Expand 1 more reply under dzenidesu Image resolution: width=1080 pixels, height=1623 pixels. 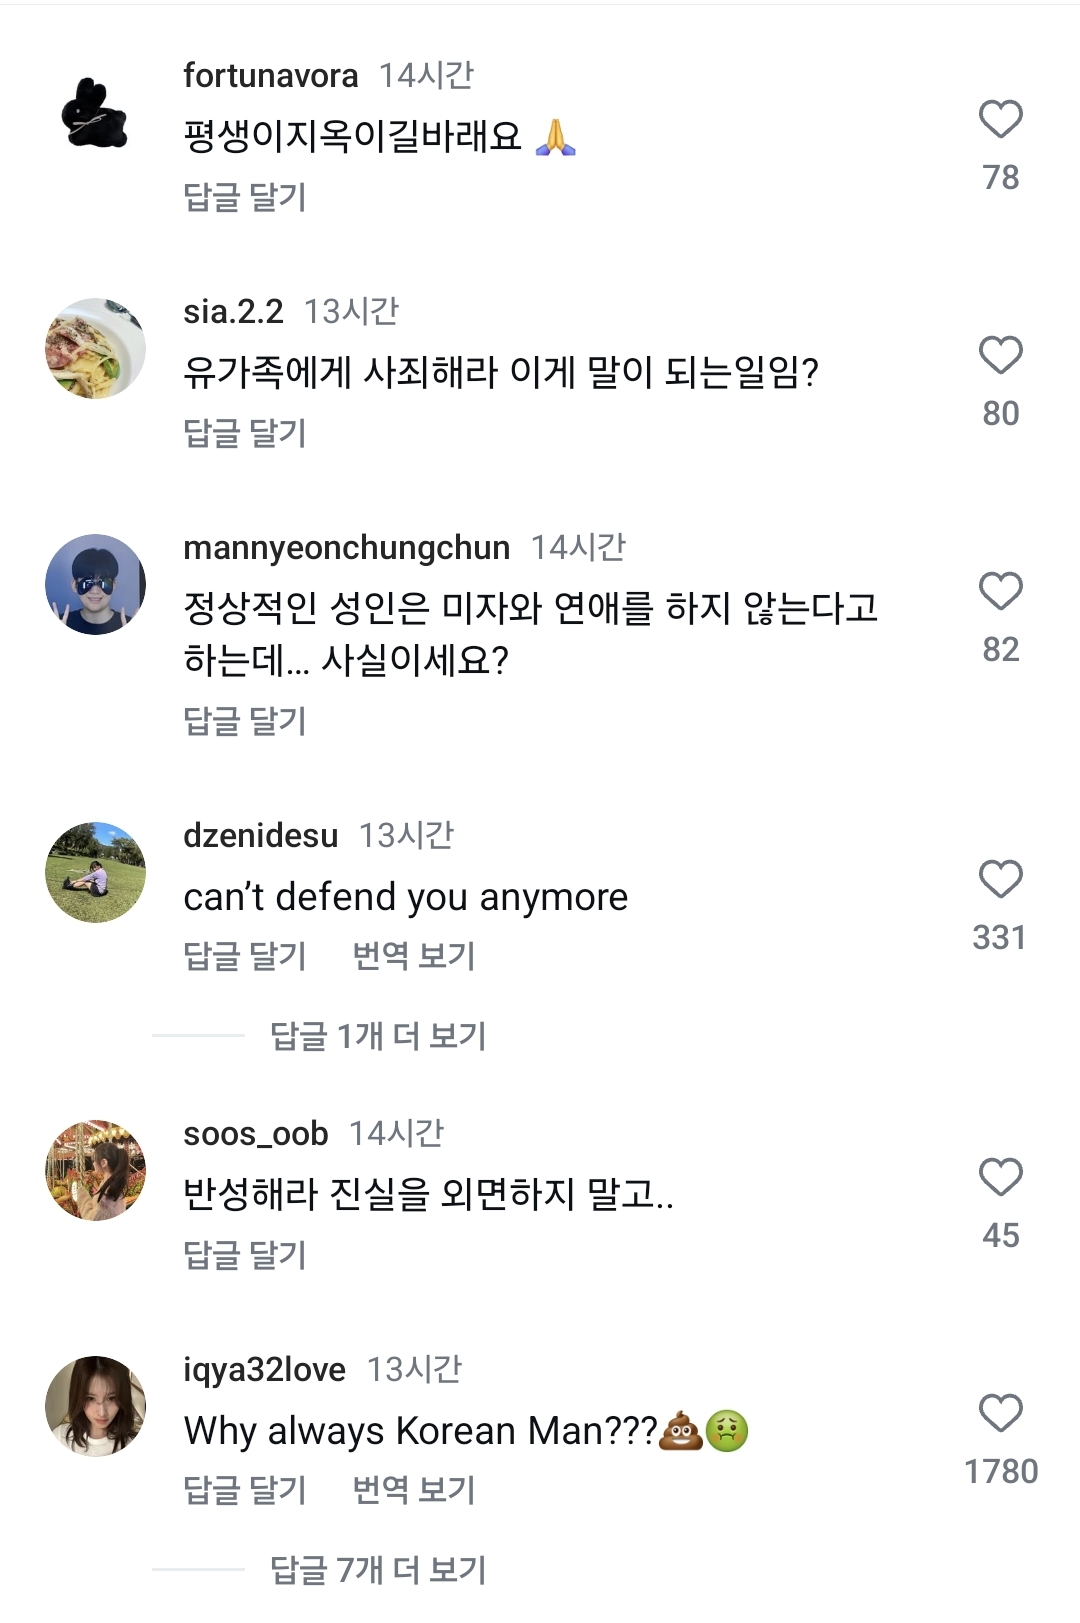coord(377,1036)
